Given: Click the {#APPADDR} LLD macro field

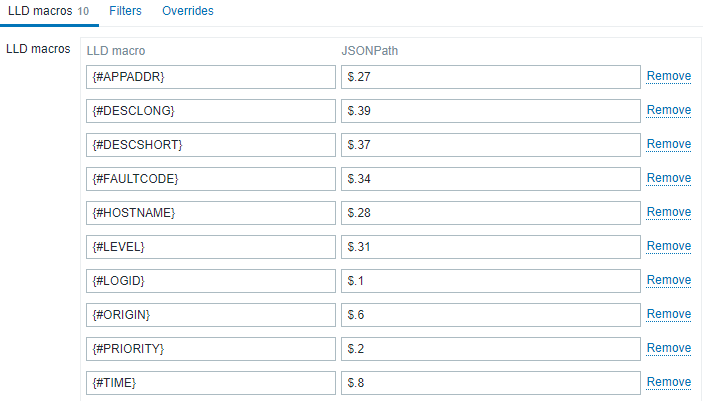Looking at the screenshot, I should [x=211, y=77].
